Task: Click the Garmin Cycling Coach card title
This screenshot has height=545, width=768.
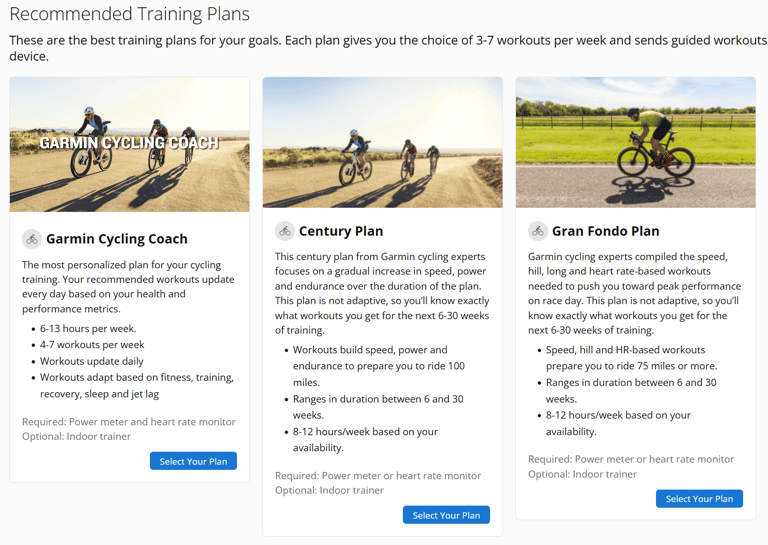Action: click(x=117, y=239)
